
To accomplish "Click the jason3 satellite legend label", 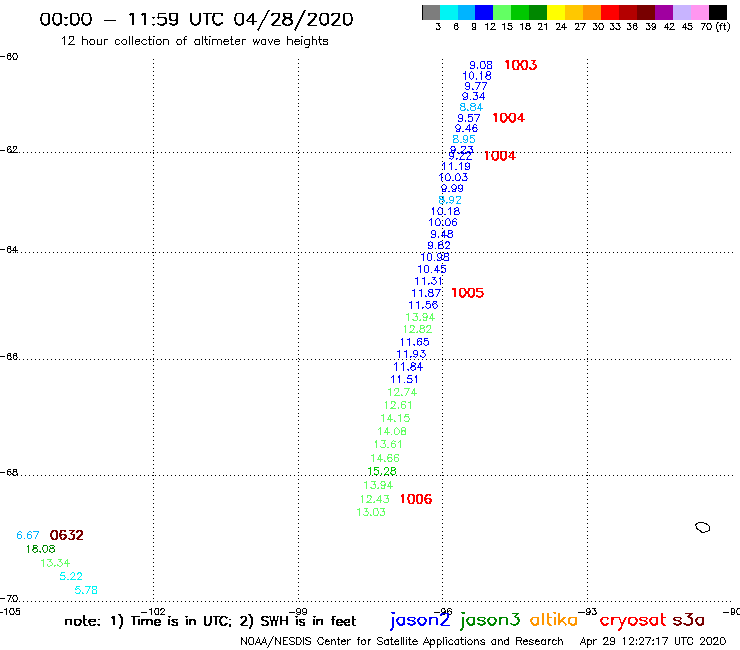I will point(490,621).
